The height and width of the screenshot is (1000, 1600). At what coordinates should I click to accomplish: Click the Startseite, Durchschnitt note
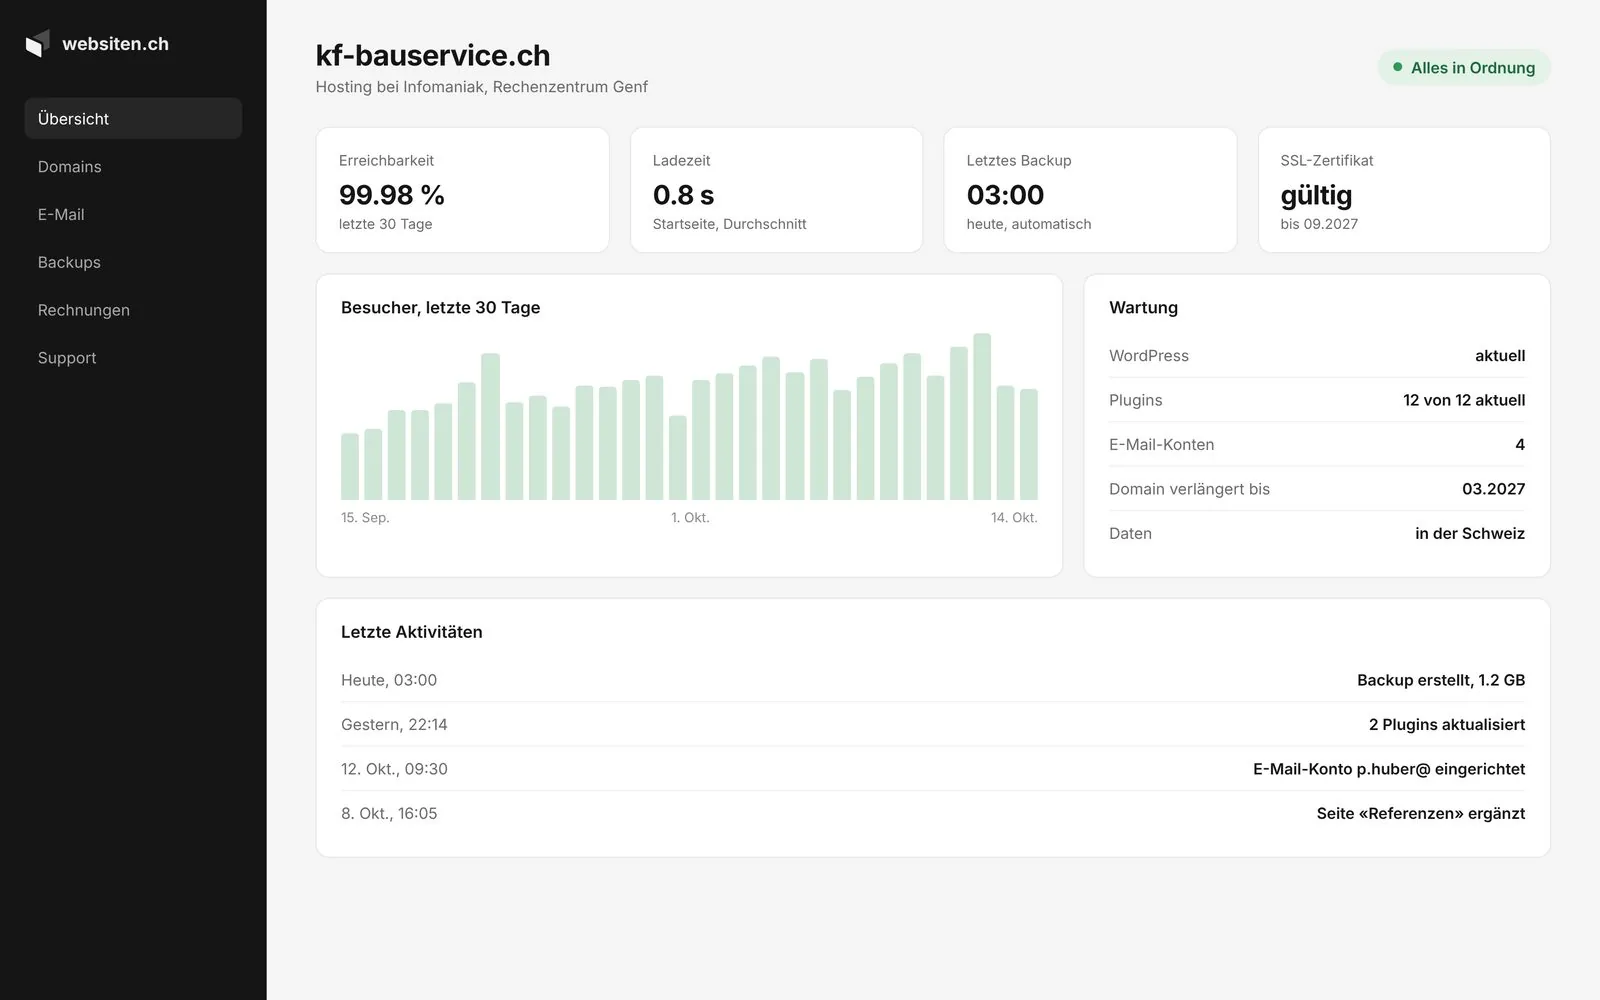tap(729, 224)
